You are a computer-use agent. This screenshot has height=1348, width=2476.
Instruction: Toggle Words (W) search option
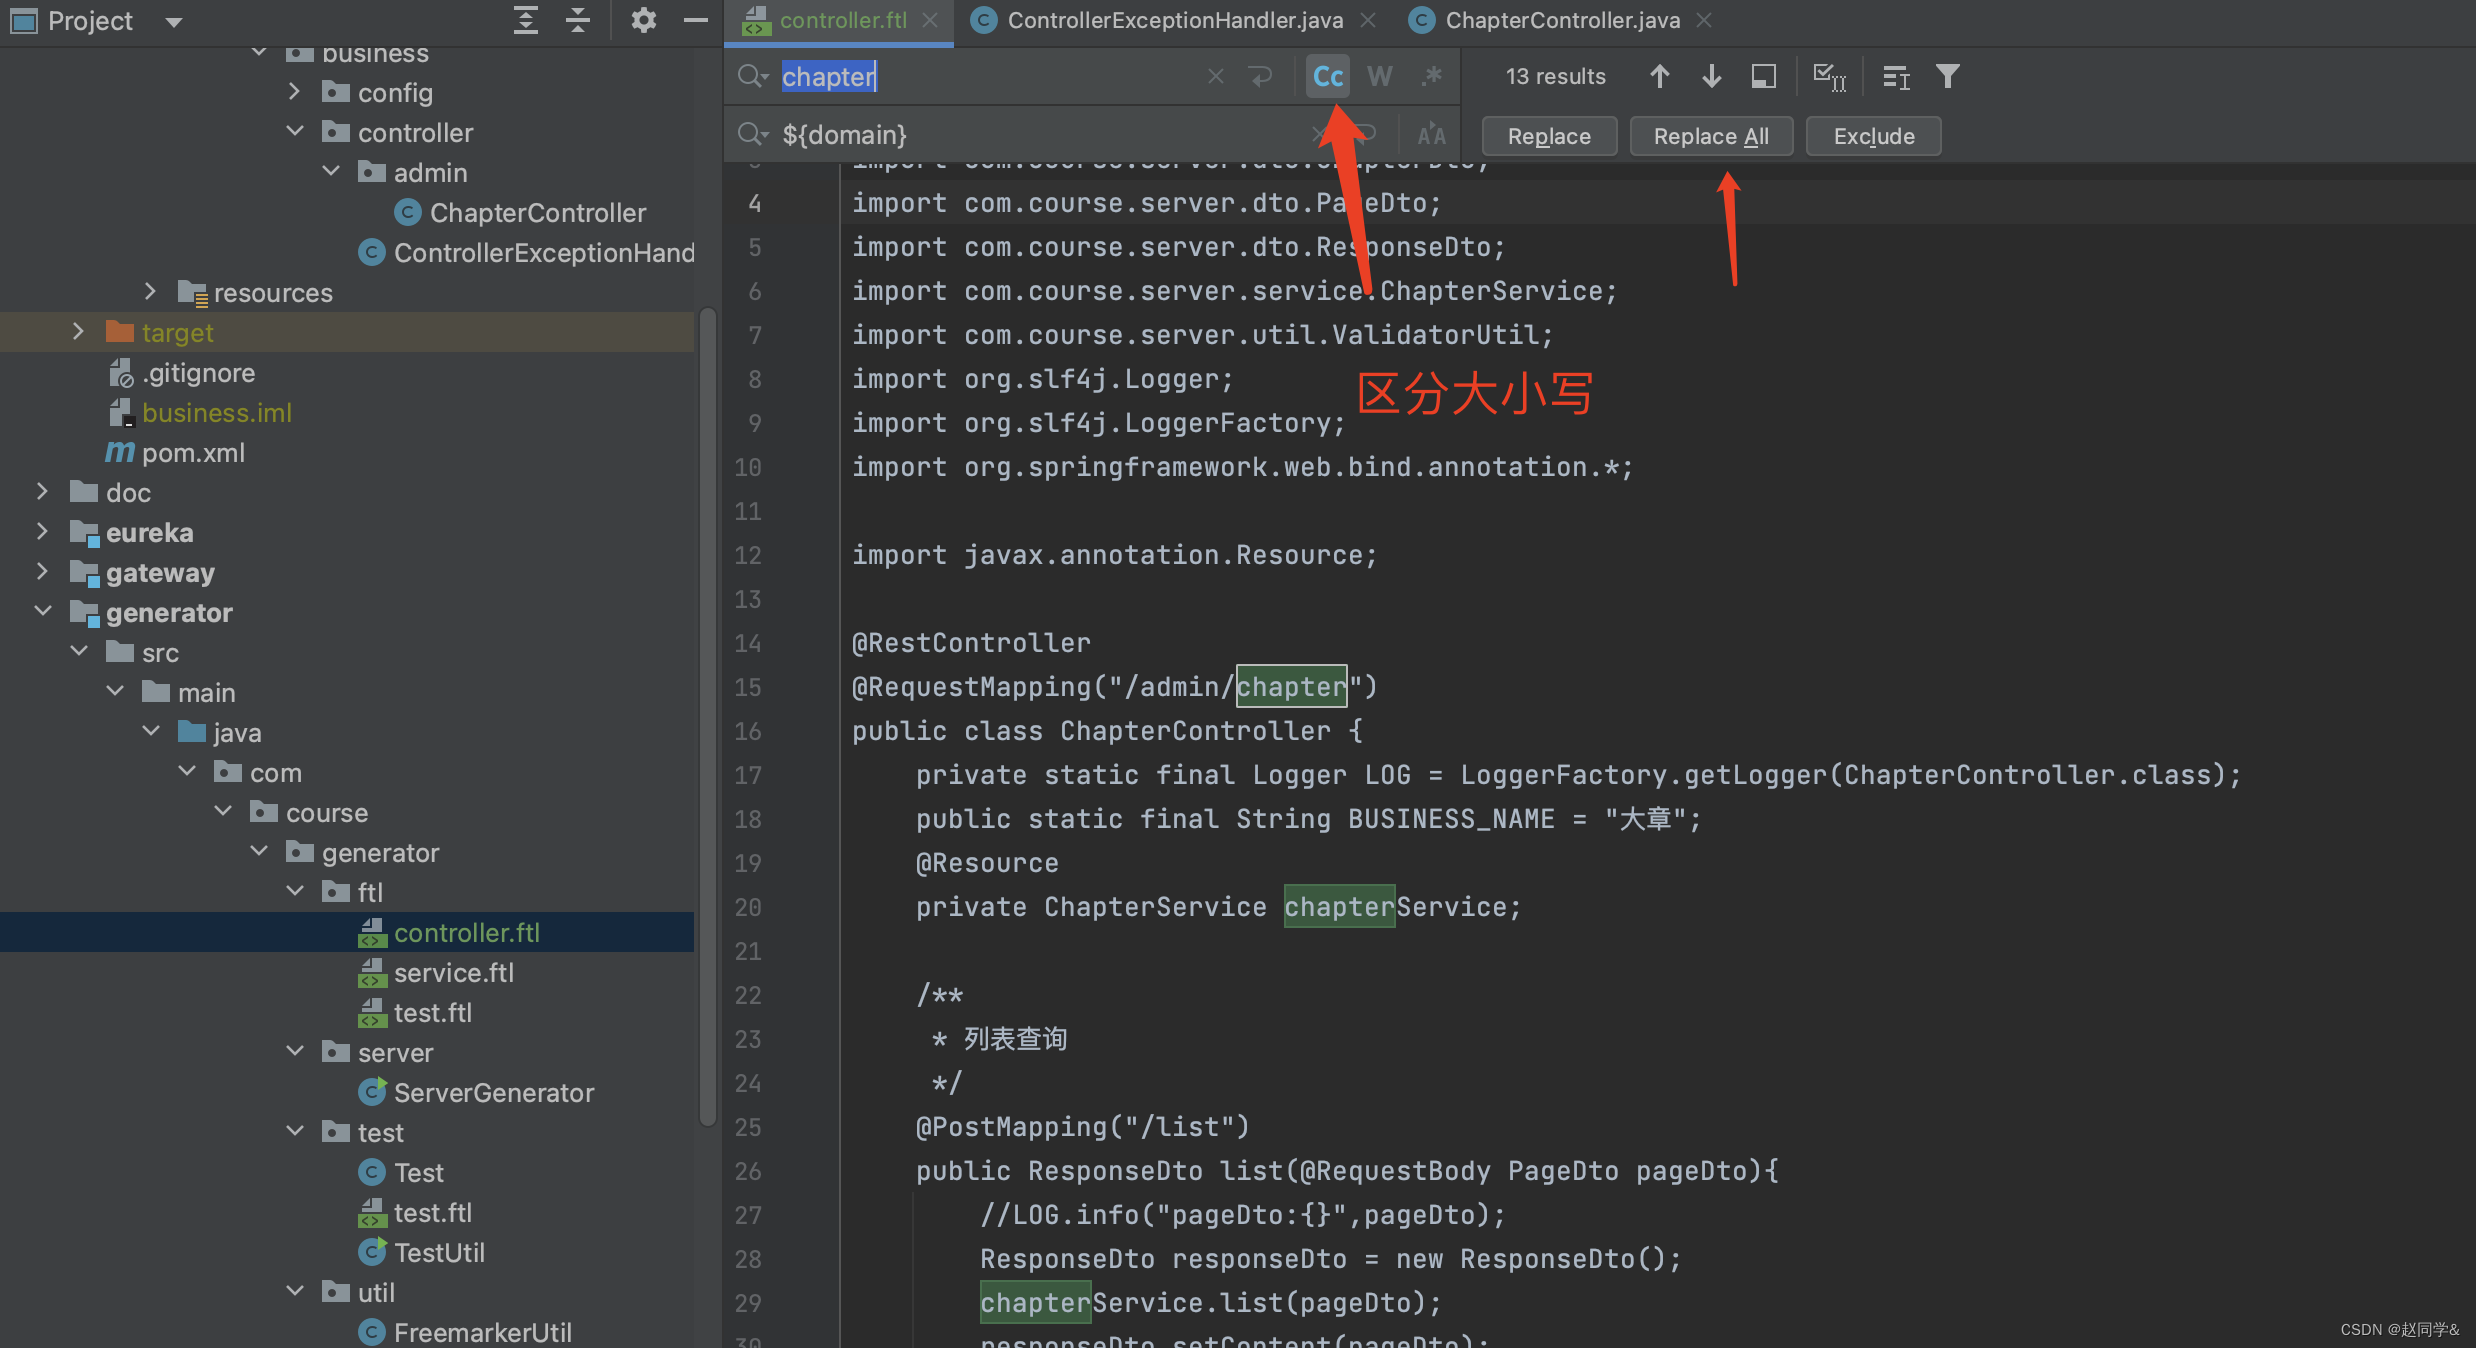(1380, 76)
